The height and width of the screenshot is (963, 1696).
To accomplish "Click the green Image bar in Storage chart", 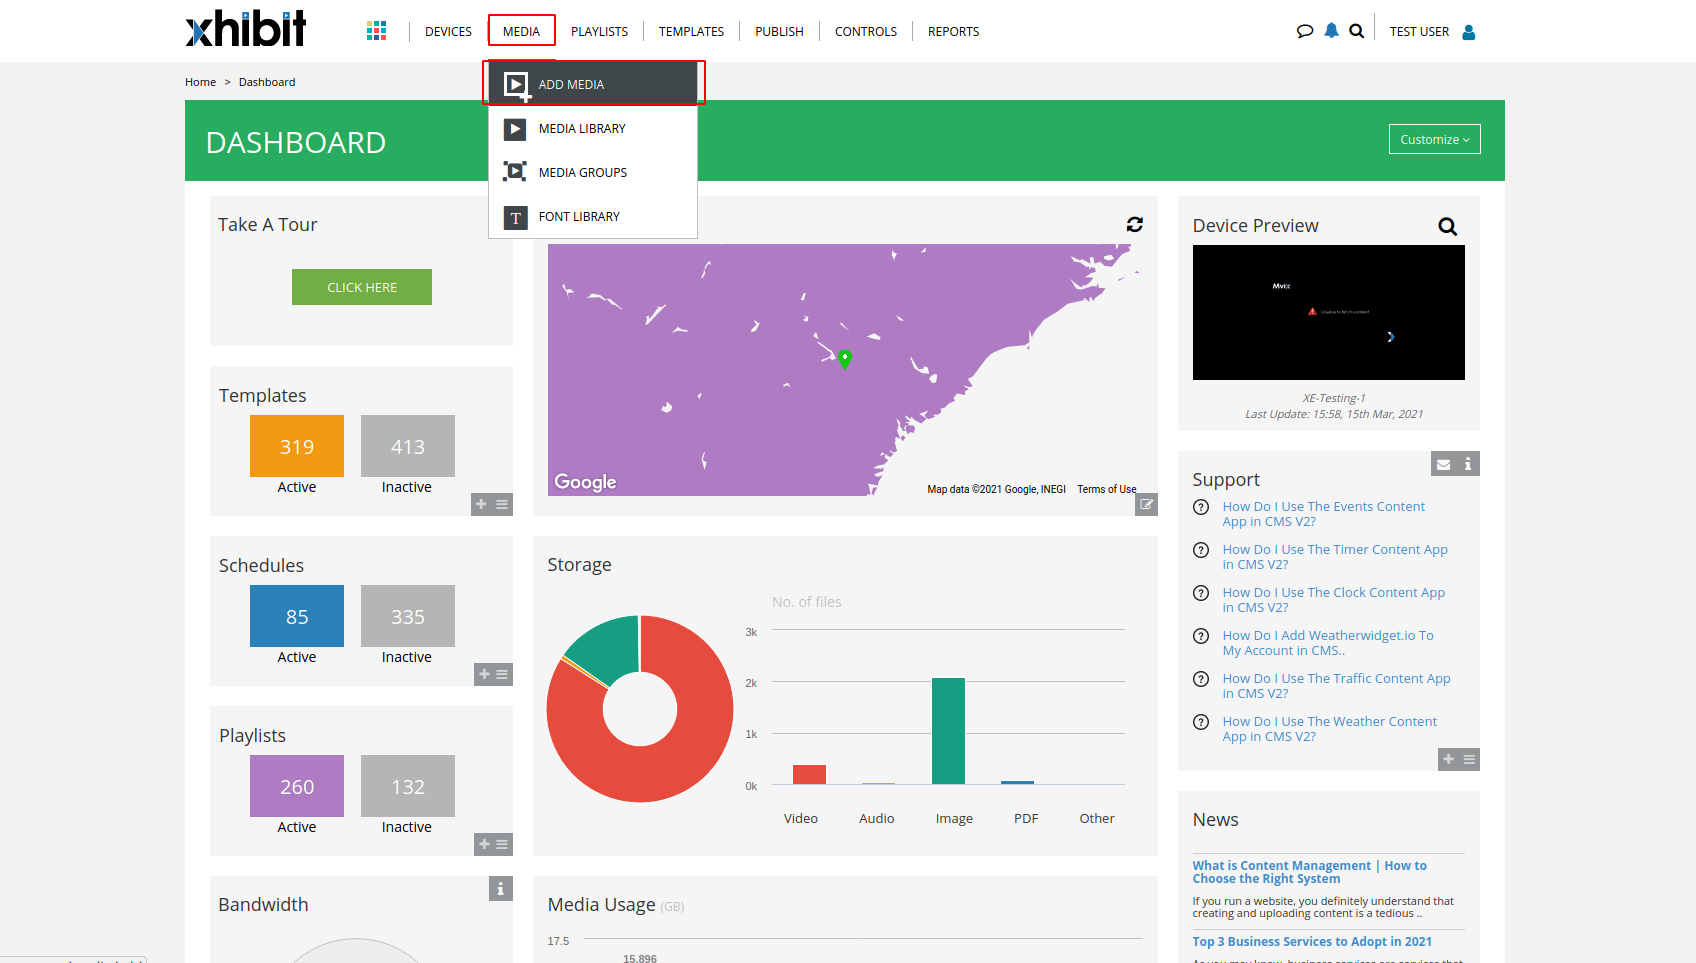I will 948,731.
